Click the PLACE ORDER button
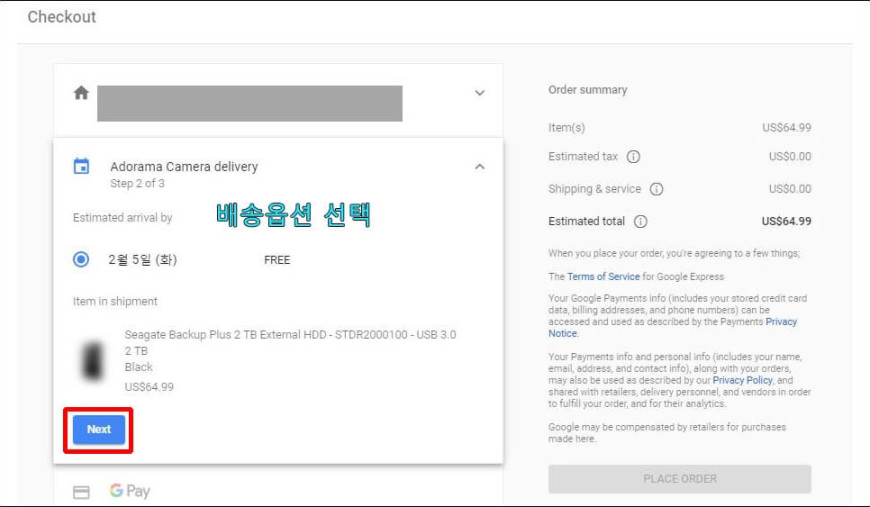Screen dimensions: 870x507 click(680, 479)
